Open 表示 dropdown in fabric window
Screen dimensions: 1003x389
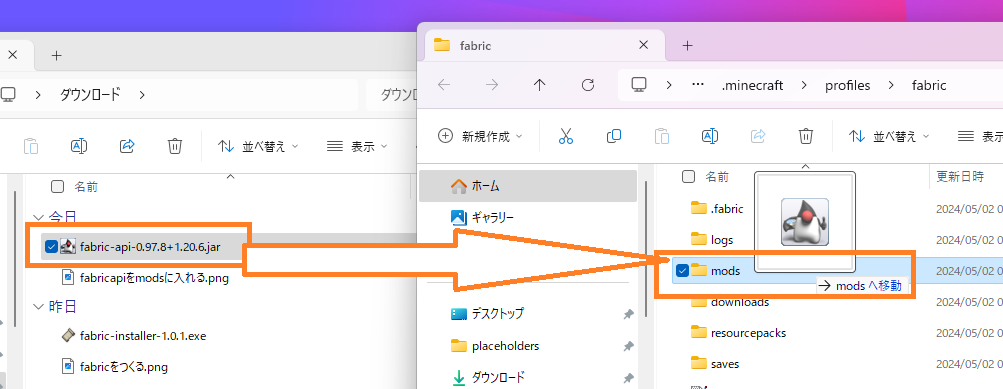point(979,136)
